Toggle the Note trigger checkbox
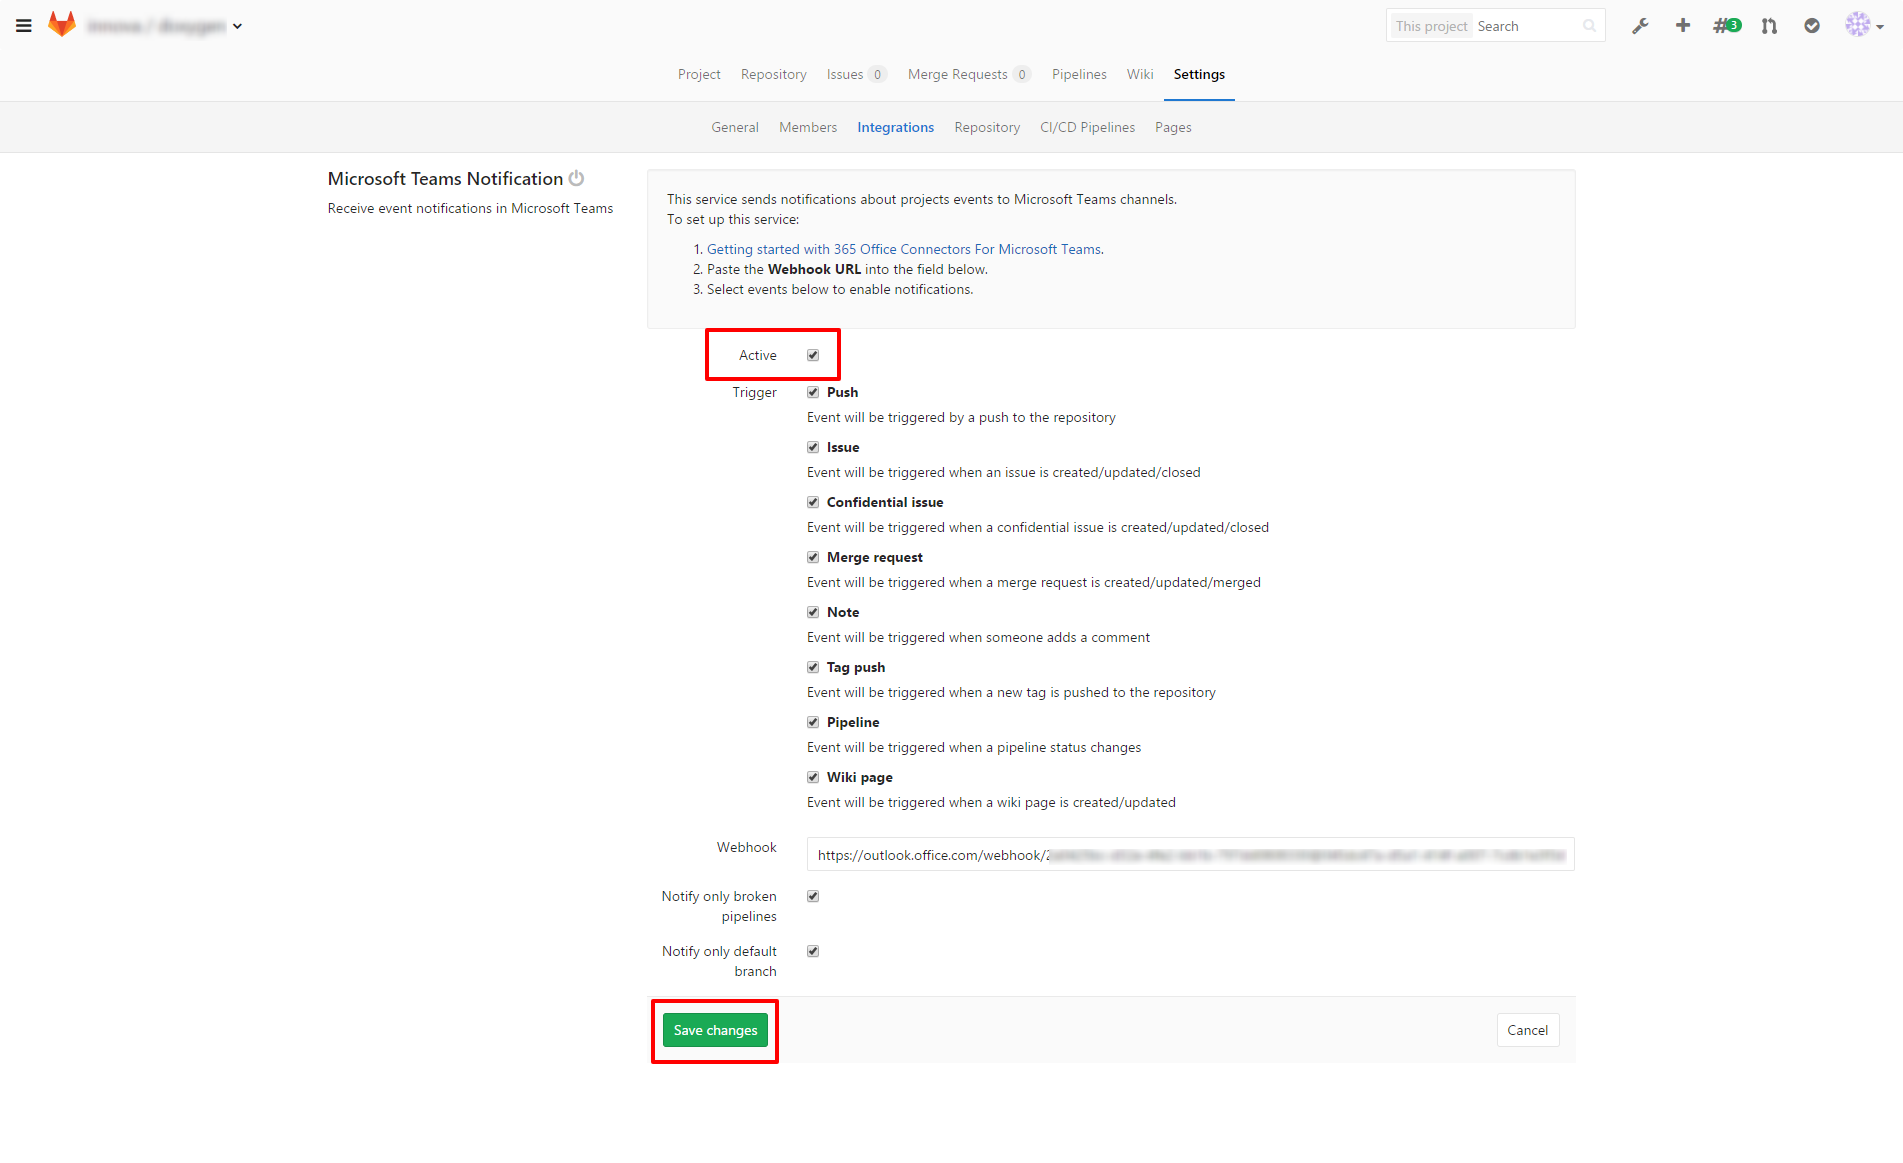 [x=813, y=612]
